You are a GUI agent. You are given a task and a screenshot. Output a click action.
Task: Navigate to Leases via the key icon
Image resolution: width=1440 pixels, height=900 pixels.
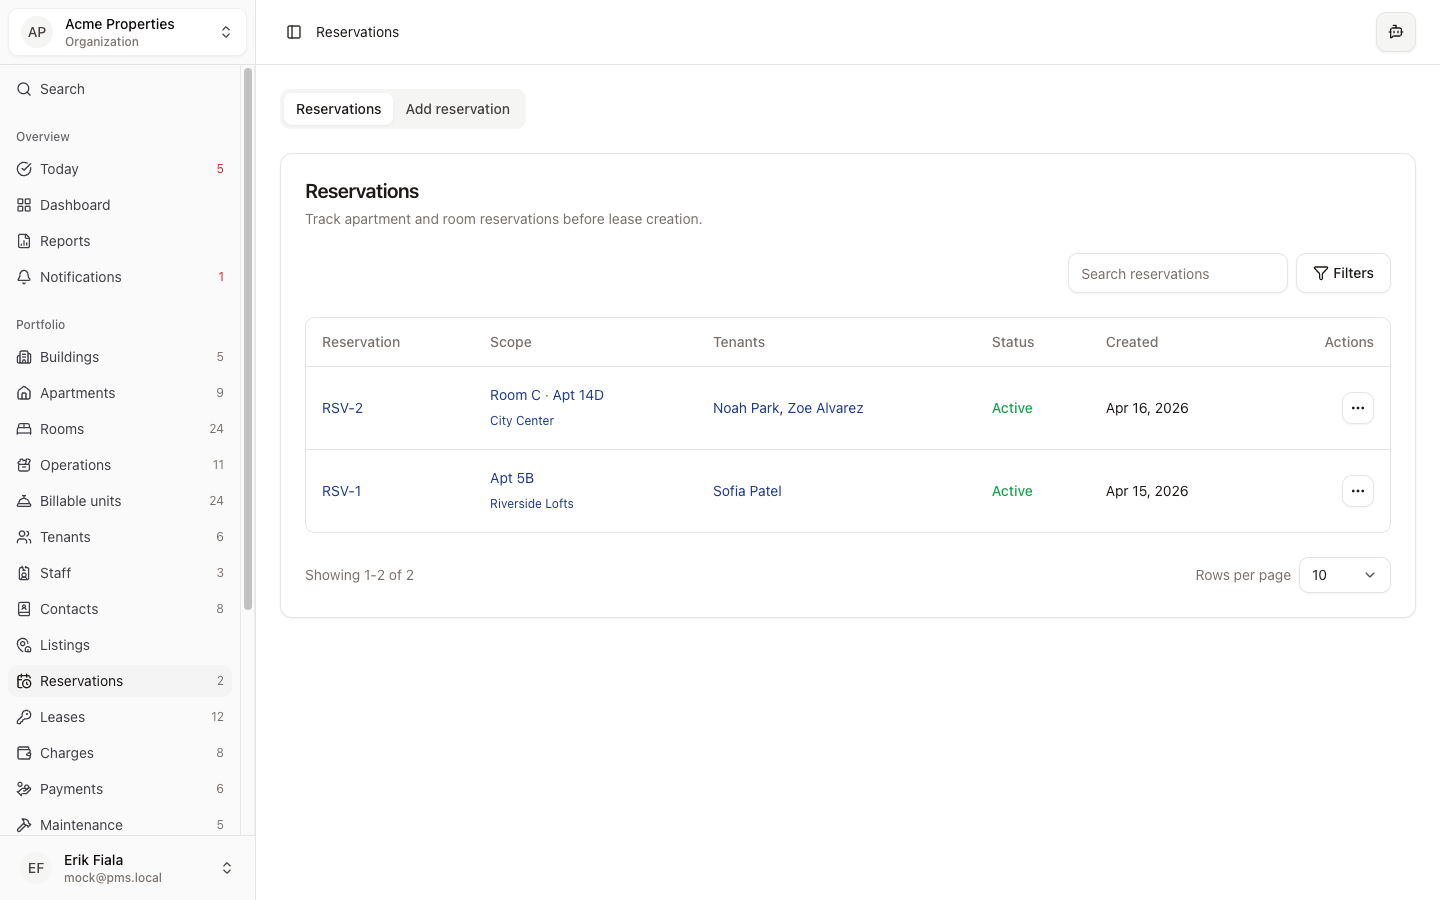[61, 717]
